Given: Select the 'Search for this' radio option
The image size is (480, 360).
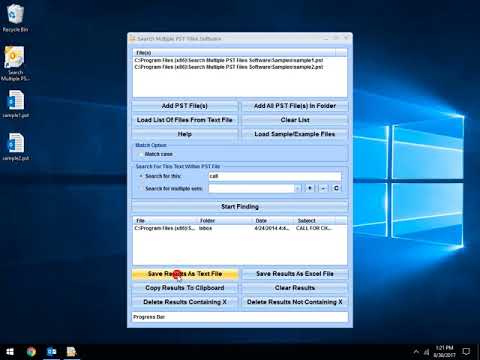Looking at the screenshot, I should coord(141,176).
